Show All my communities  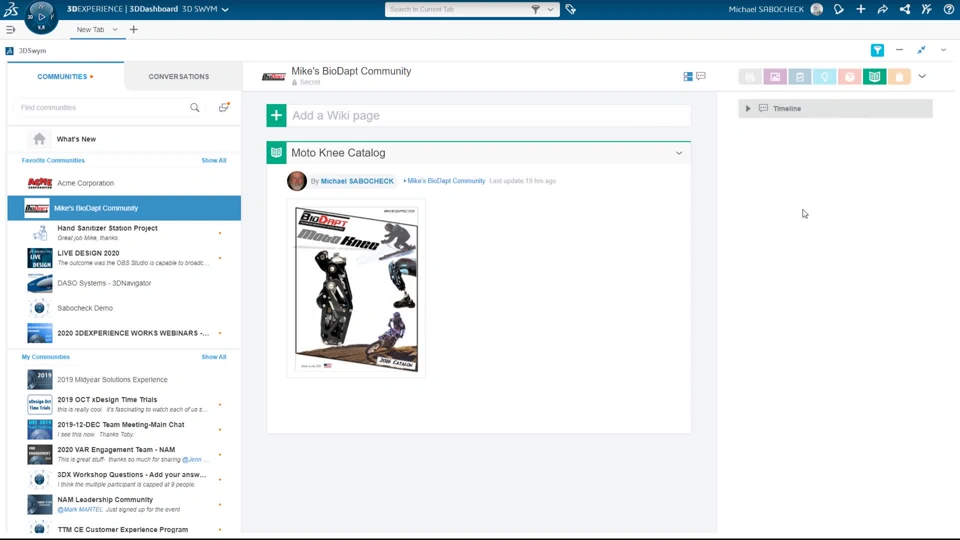tap(214, 357)
